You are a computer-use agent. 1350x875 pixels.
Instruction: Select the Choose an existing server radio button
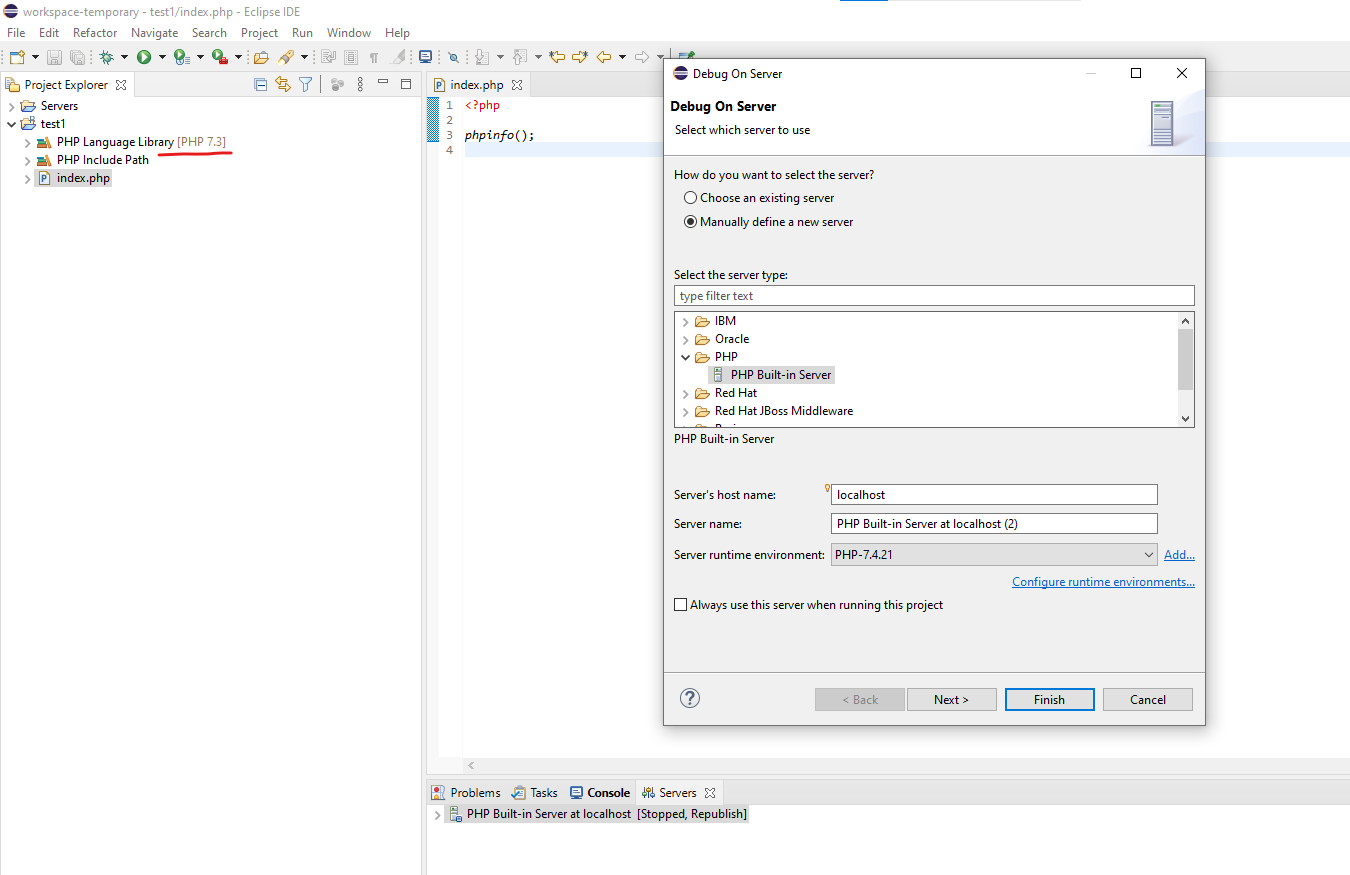coord(690,197)
